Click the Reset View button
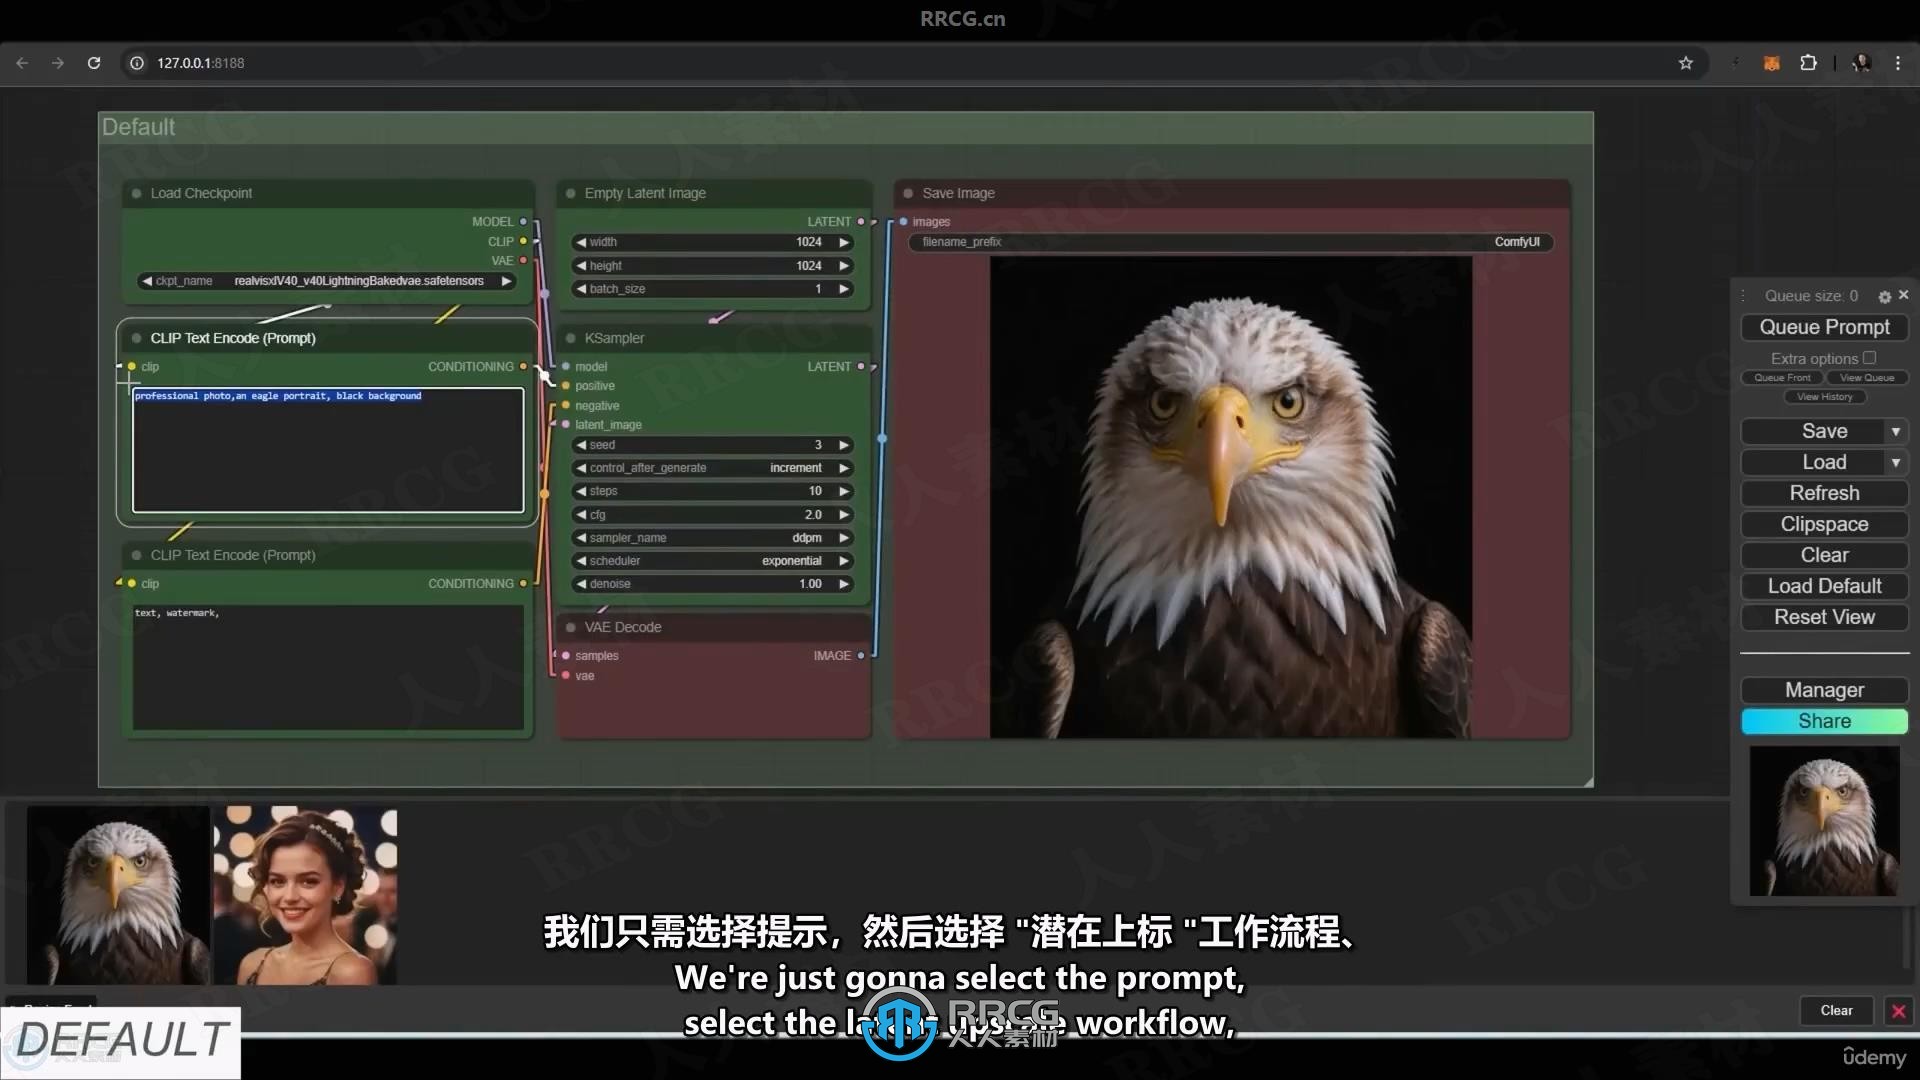The image size is (1920, 1080). tap(1824, 617)
